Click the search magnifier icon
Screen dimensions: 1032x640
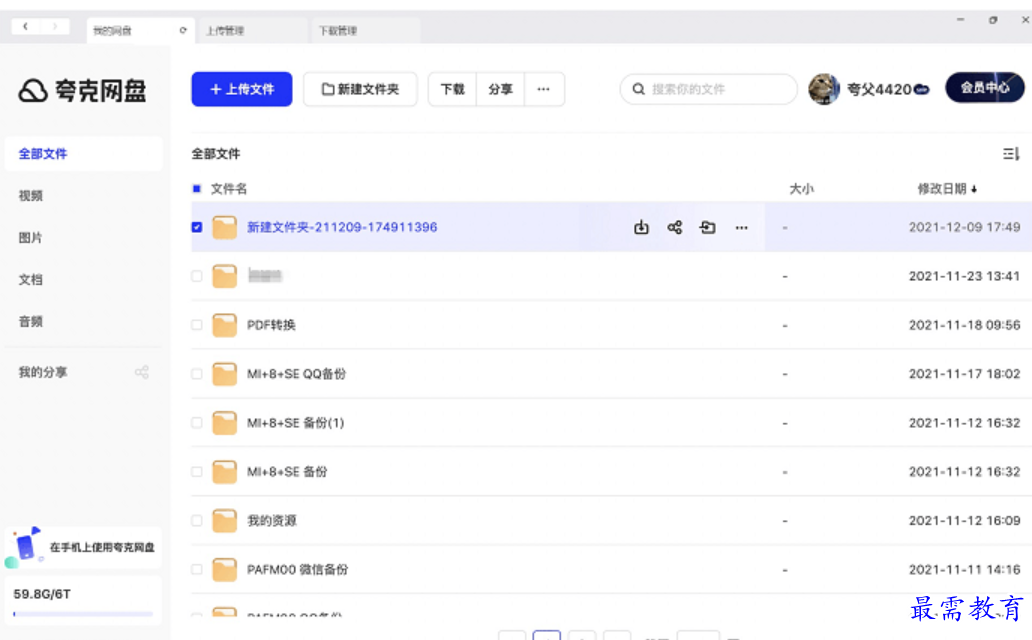pos(638,89)
